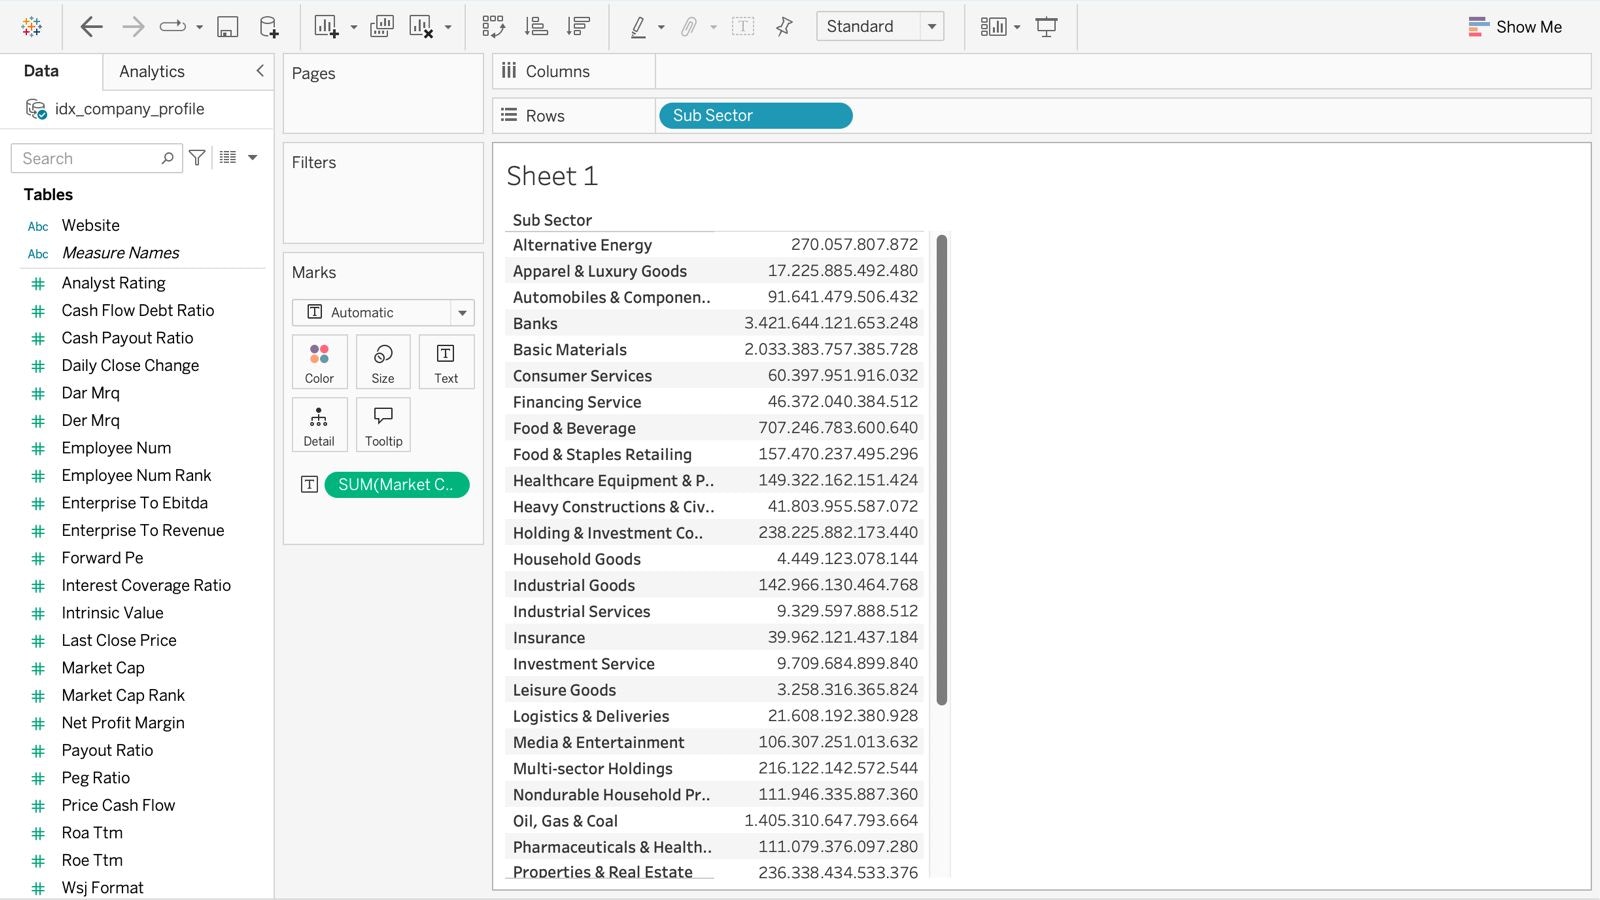Click the Redo arrow icon

132,27
